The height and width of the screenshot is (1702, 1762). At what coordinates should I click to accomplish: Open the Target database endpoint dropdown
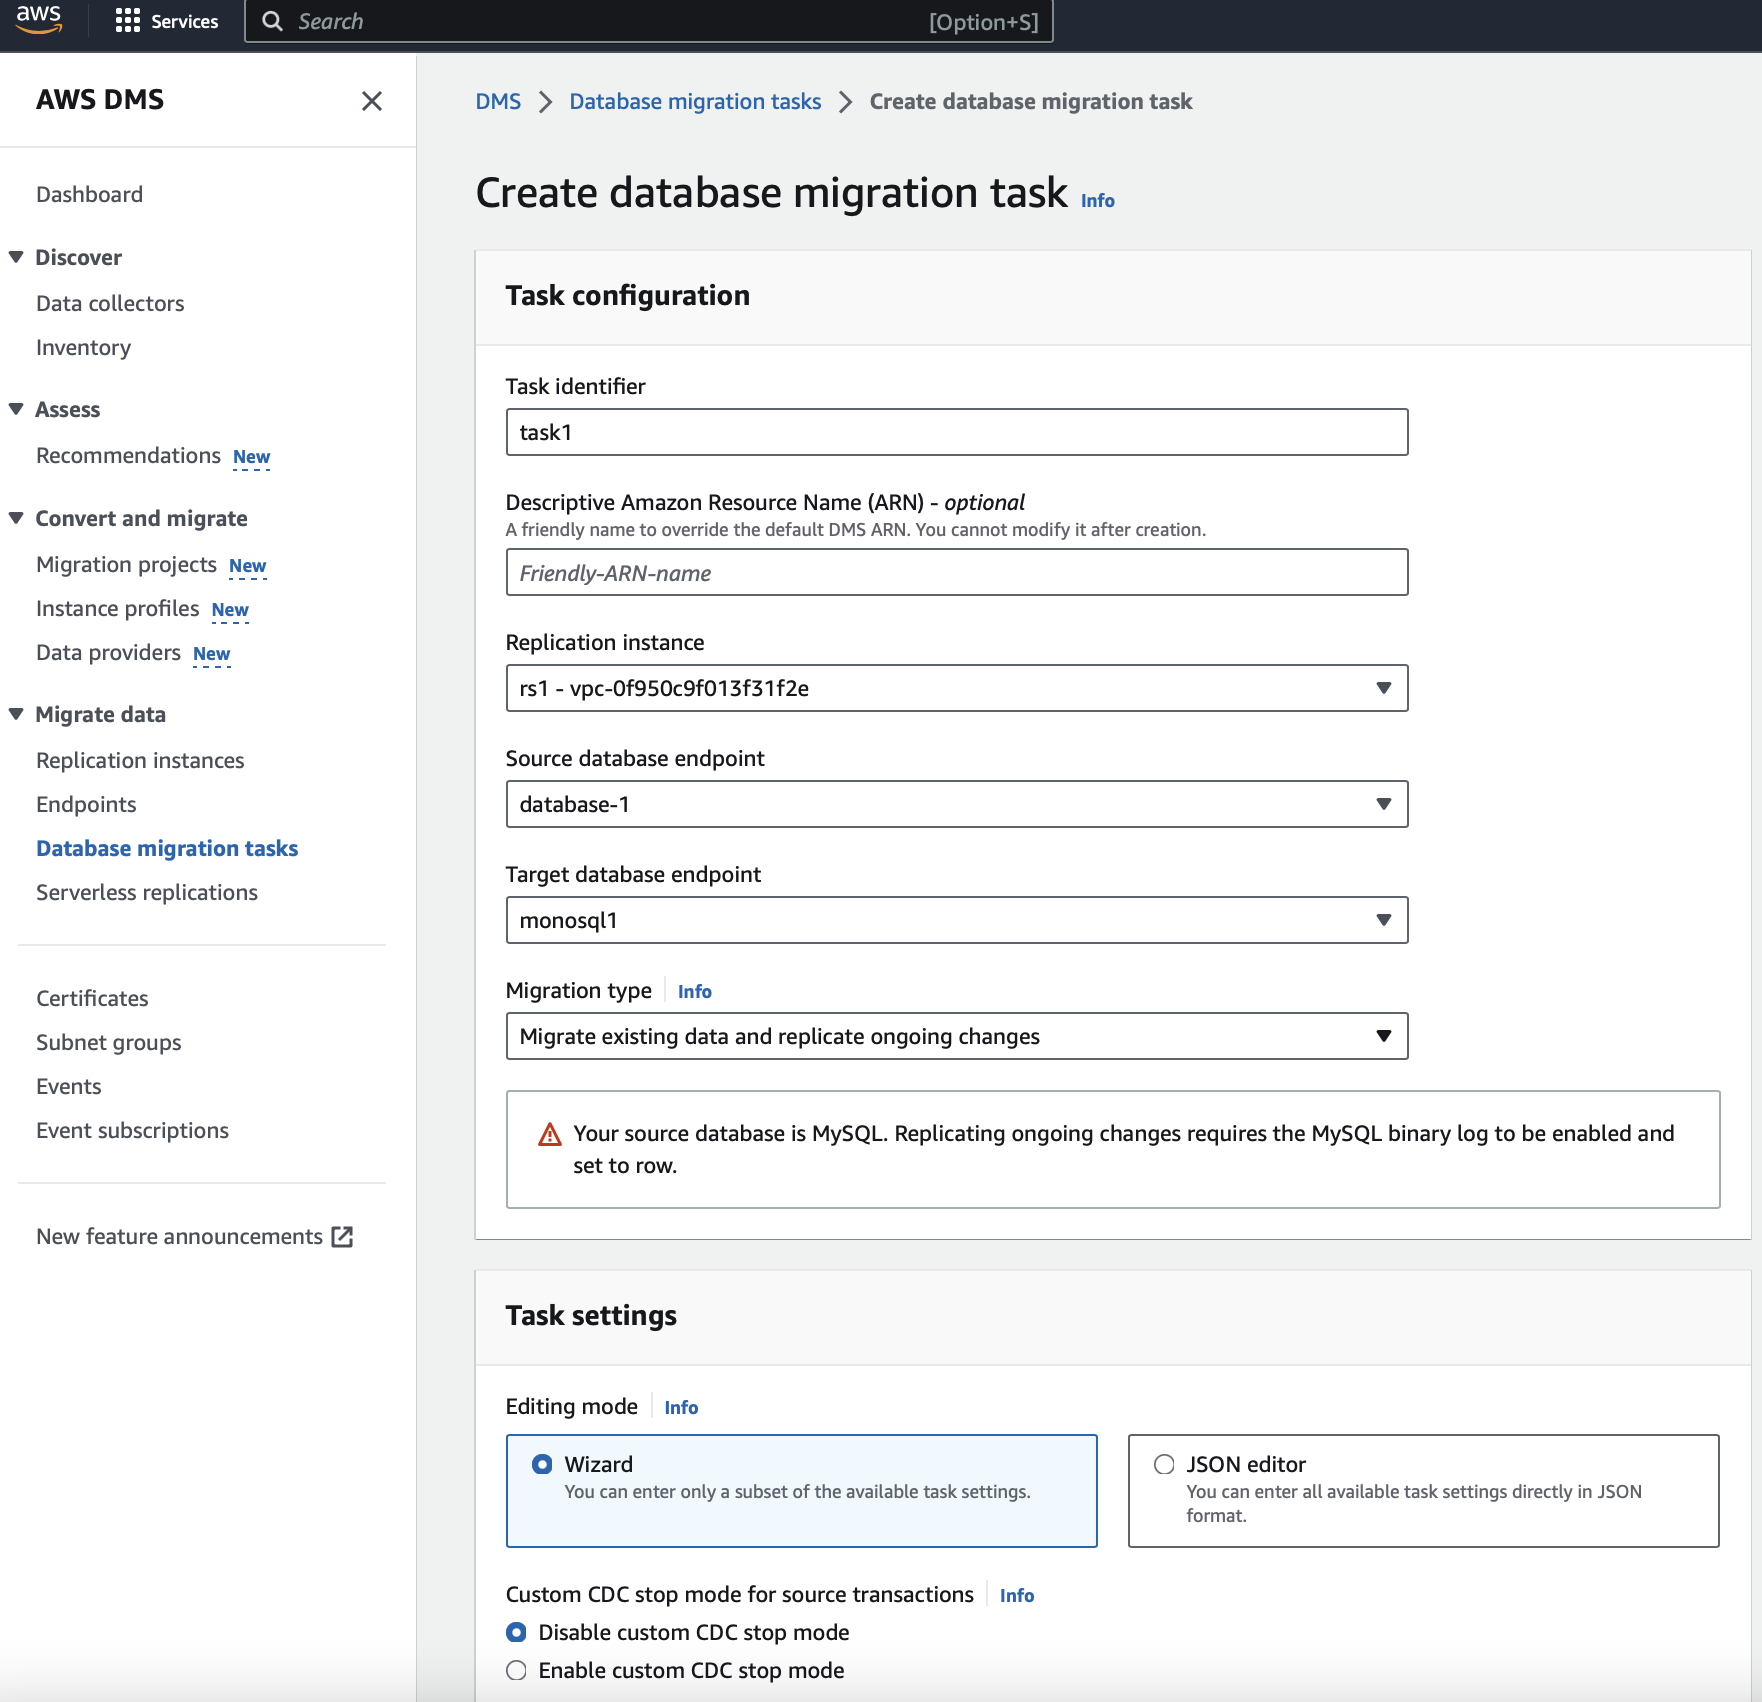957,920
